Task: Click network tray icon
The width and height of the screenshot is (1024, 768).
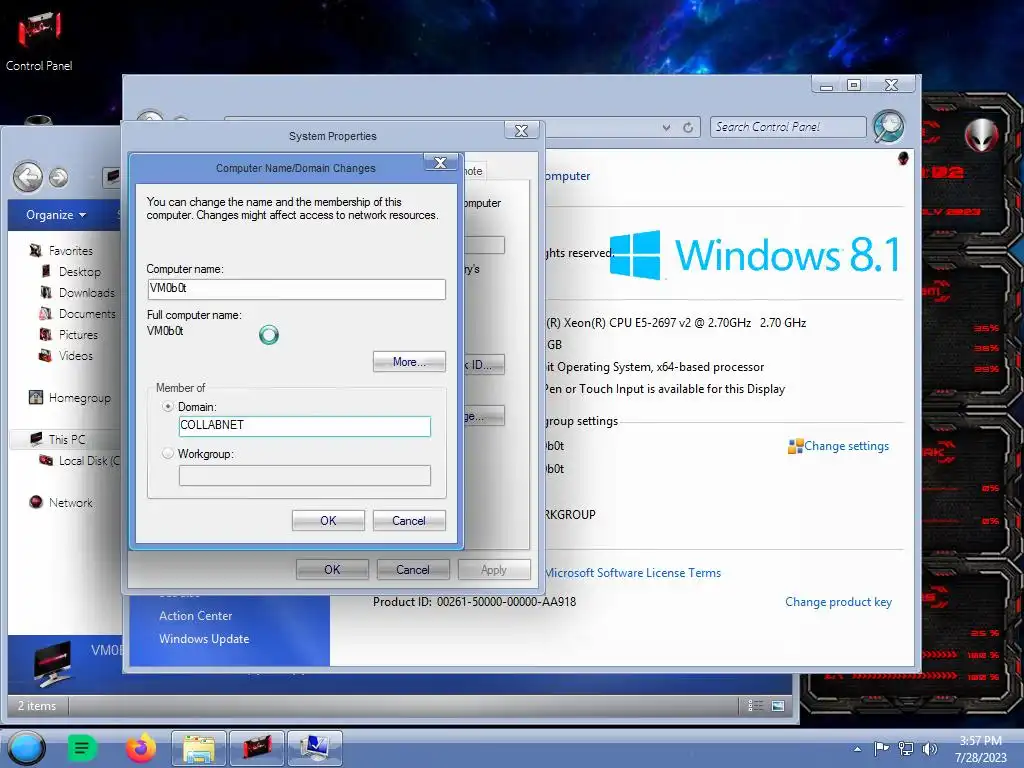Action: (x=906, y=748)
